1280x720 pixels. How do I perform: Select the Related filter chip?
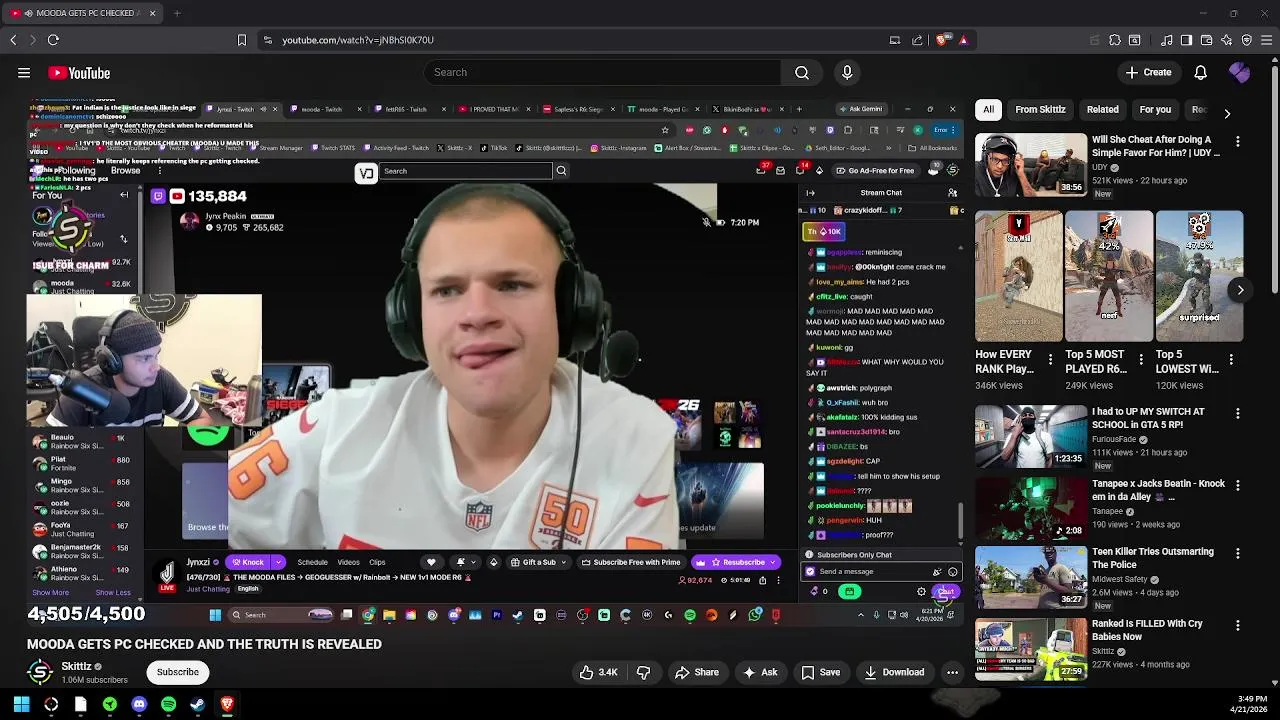point(1102,109)
